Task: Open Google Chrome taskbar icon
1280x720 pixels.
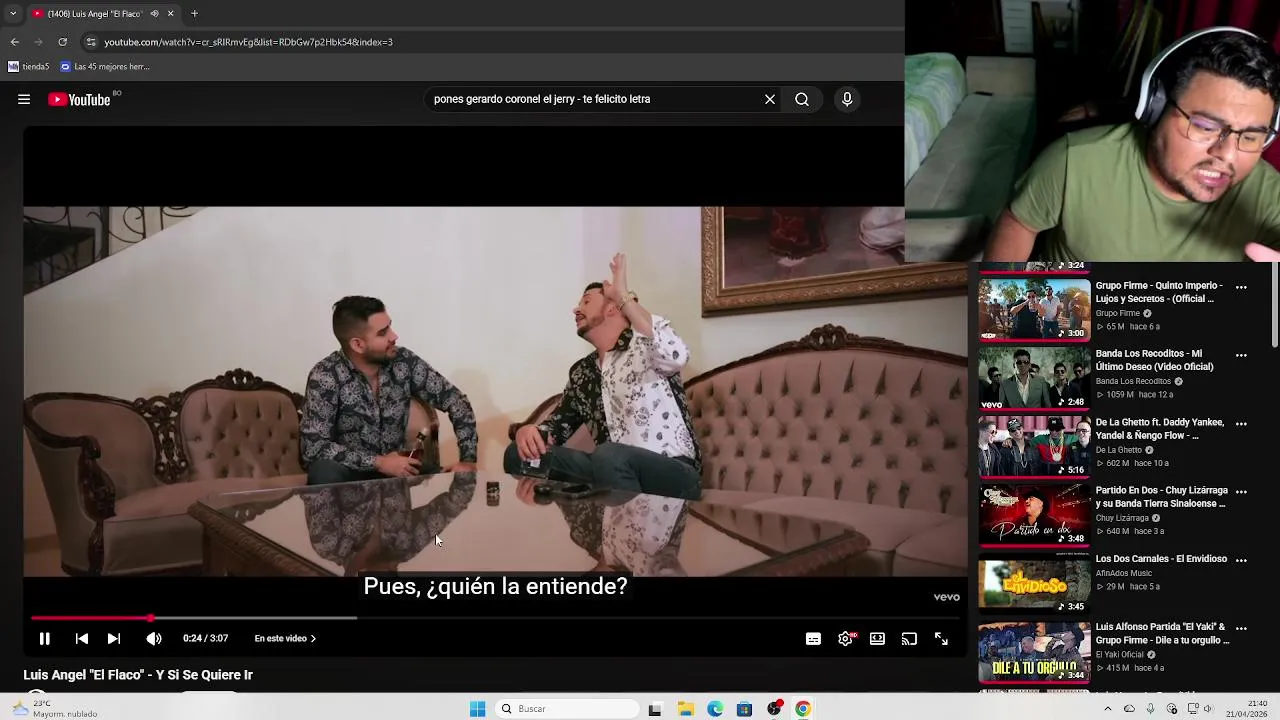Action: coord(803,709)
